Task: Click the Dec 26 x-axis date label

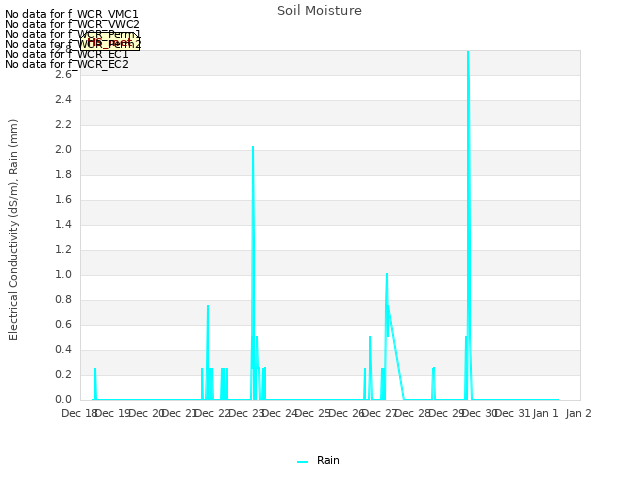Action: [x=346, y=414]
